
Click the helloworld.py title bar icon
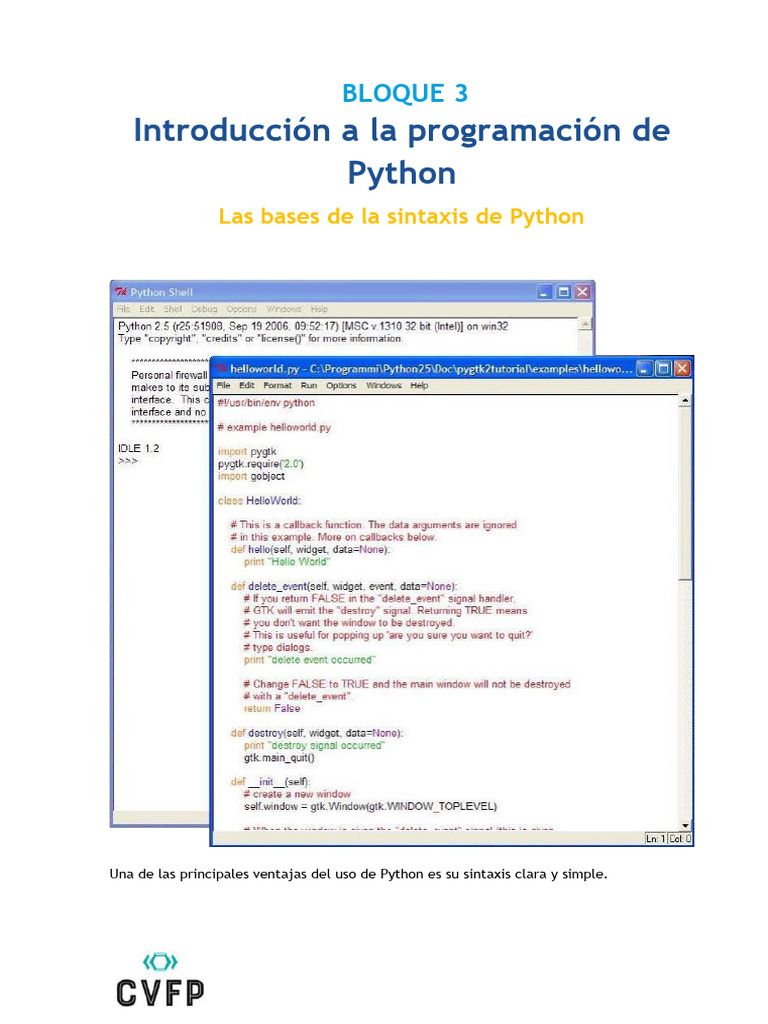pyautogui.click(x=221, y=369)
